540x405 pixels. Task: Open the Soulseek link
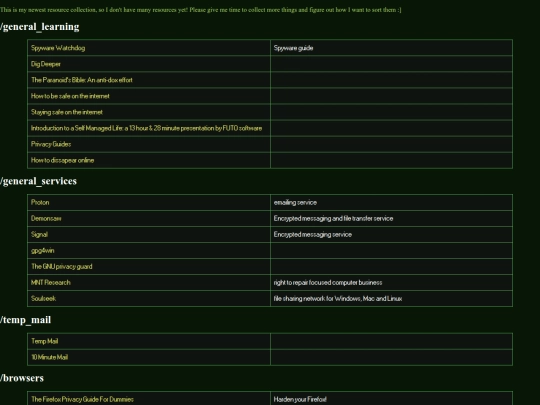[x=43, y=299]
